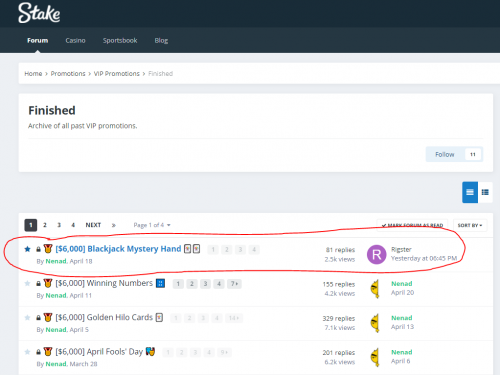The image size is (500, 375).
Task: Open Rigster's avatar
Action: point(376,254)
